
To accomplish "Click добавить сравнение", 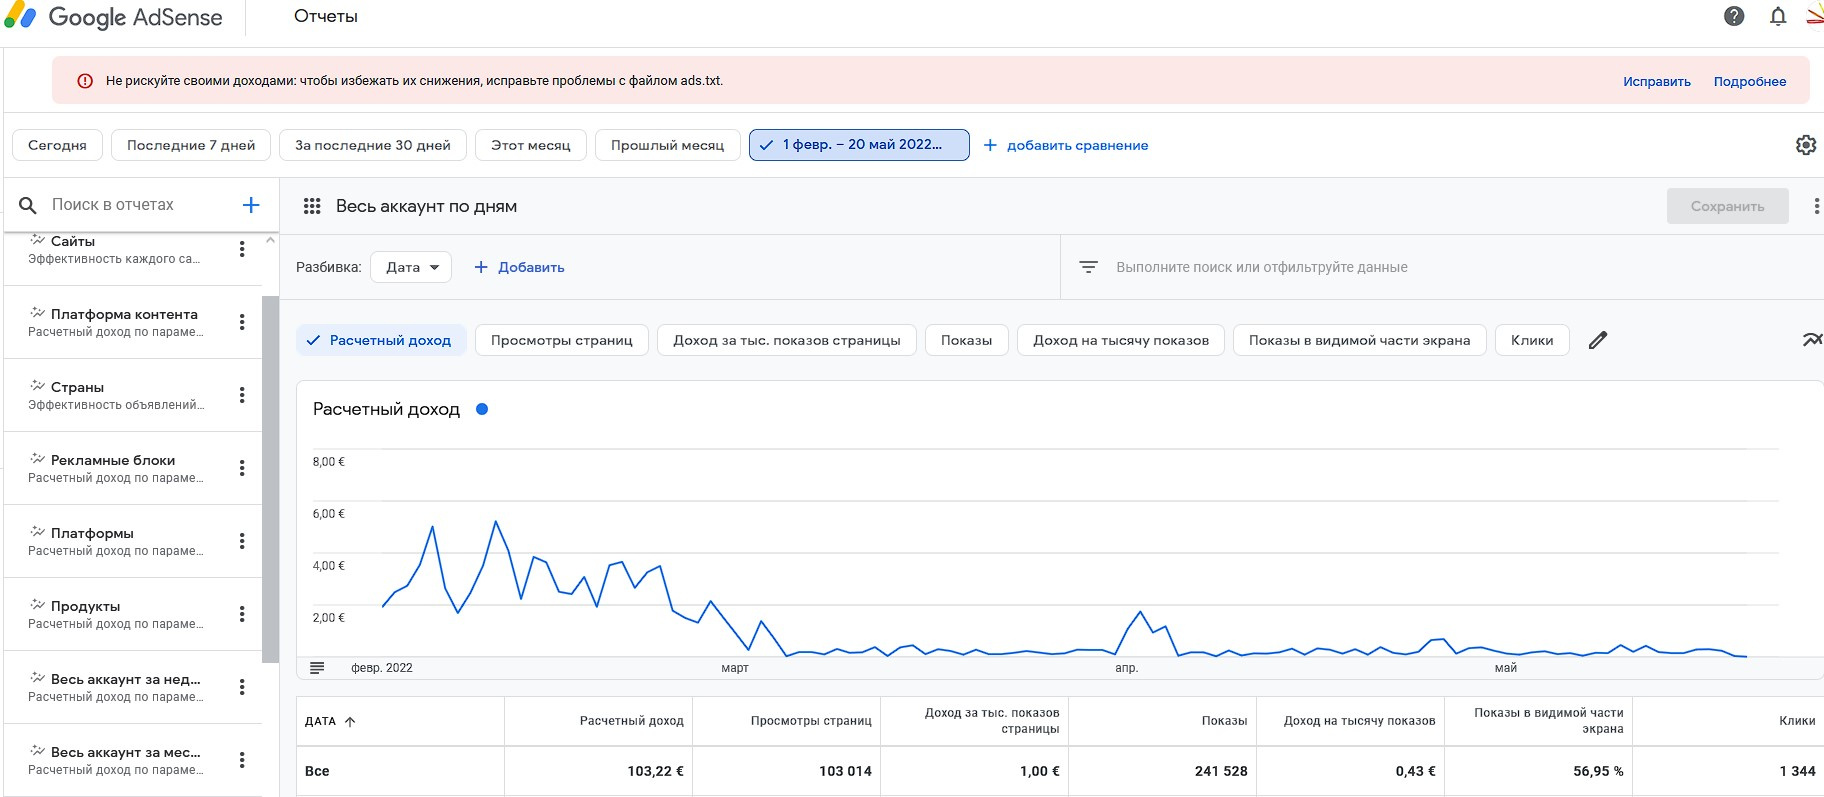I will 1066,145.
